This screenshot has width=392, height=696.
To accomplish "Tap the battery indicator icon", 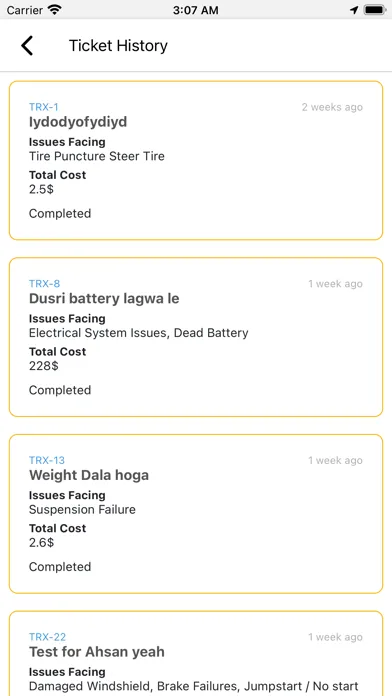I will (373, 10).
